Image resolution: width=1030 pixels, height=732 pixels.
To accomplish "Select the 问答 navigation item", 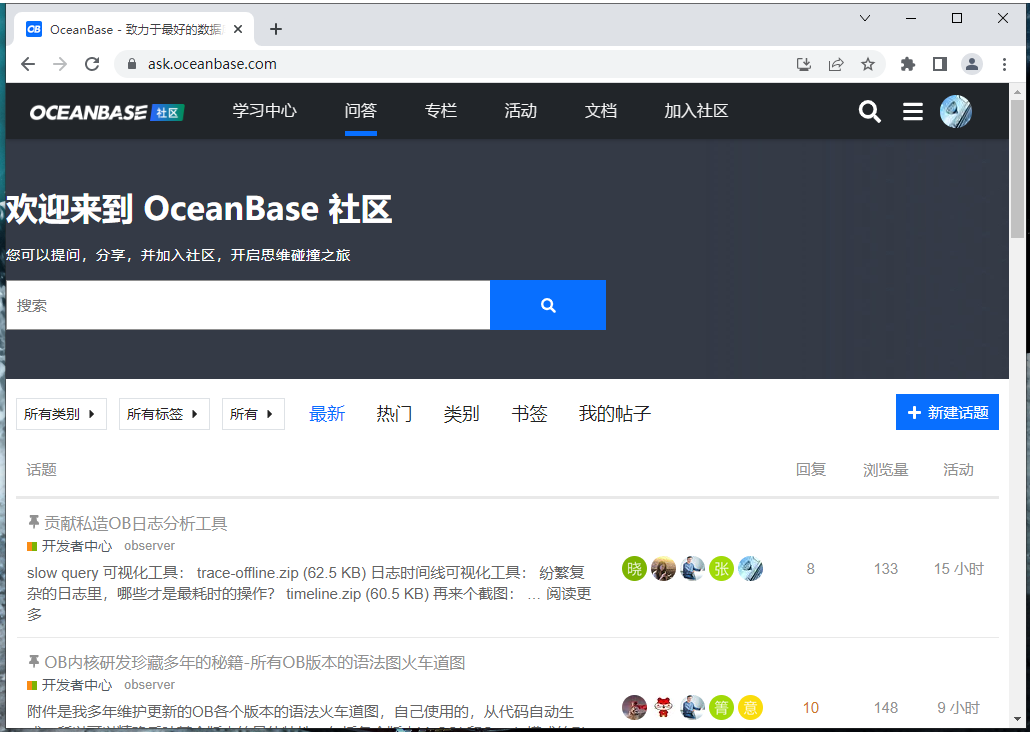I will [x=361, y=110].
